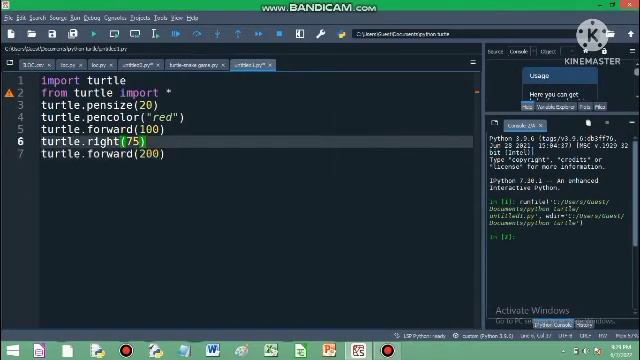This screenshot has height=360, width=640.
Task: Open the Help menu
Action: [192, 18]
